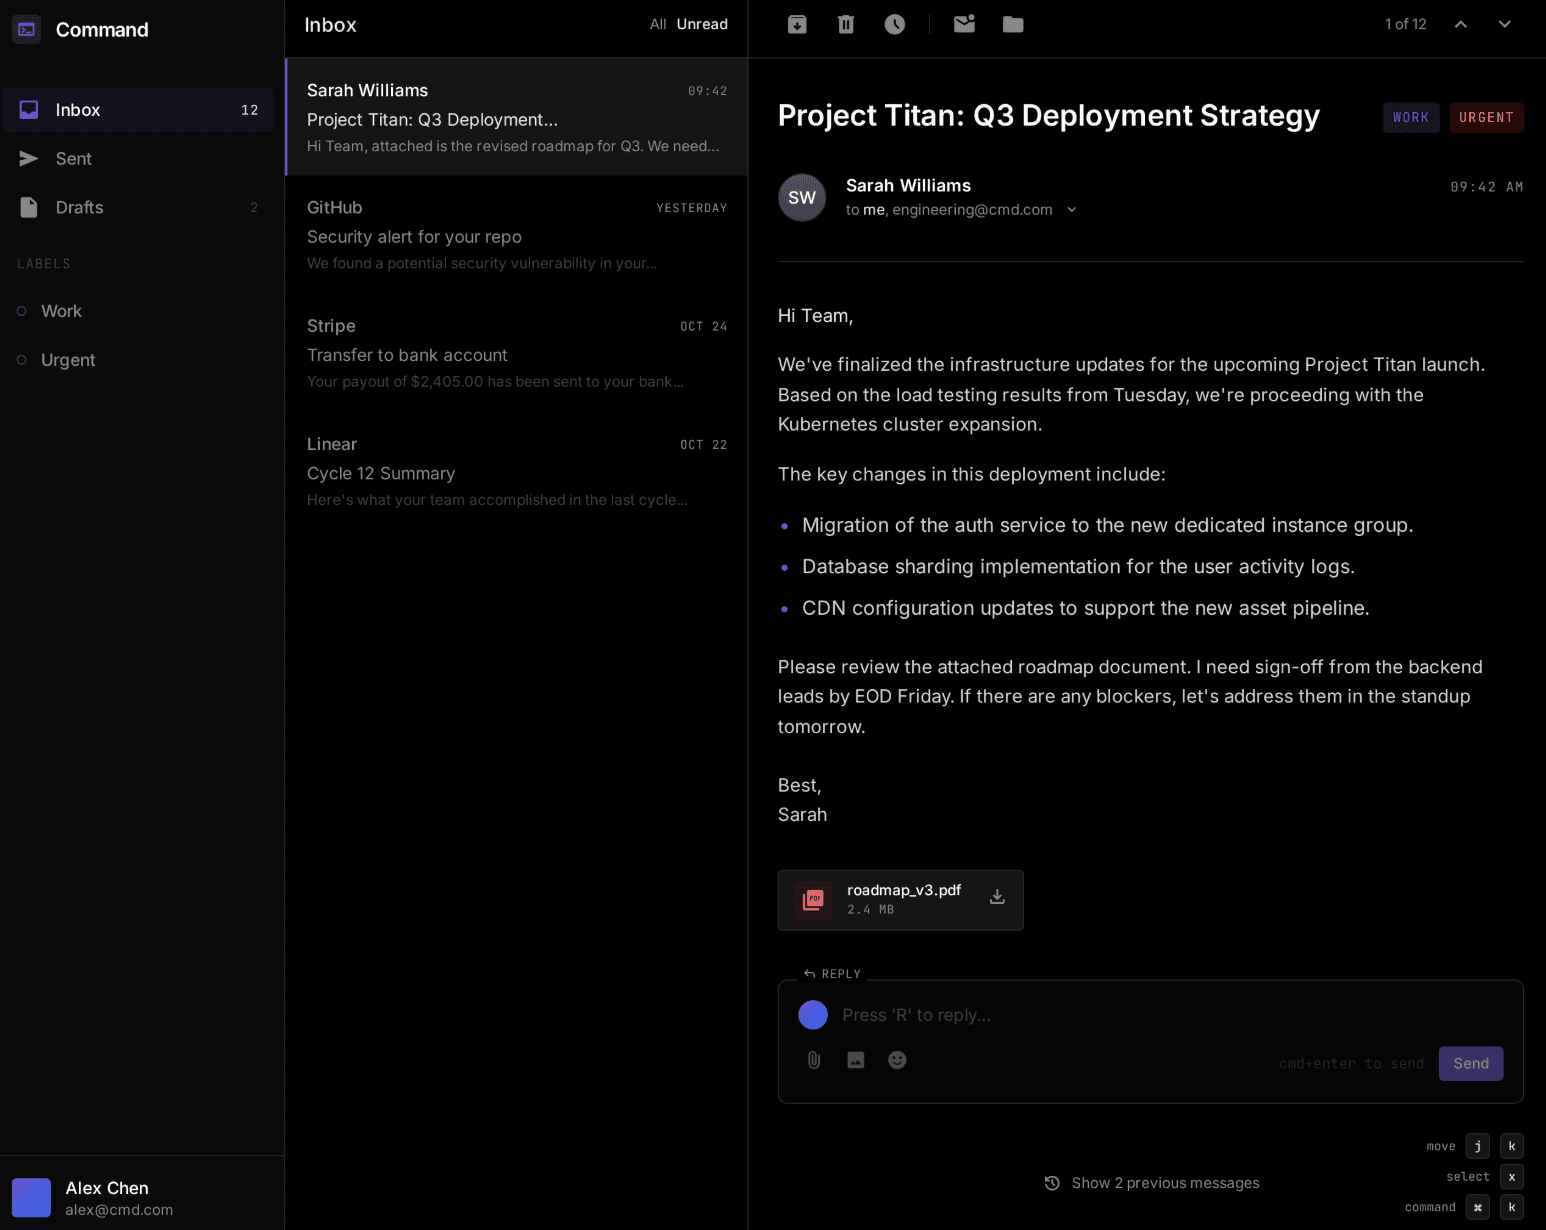Open the Drafts folder
Image resolution: width=1546 pixels, height=1230 pixels.
pyautogui.click(x=79, y=207)
